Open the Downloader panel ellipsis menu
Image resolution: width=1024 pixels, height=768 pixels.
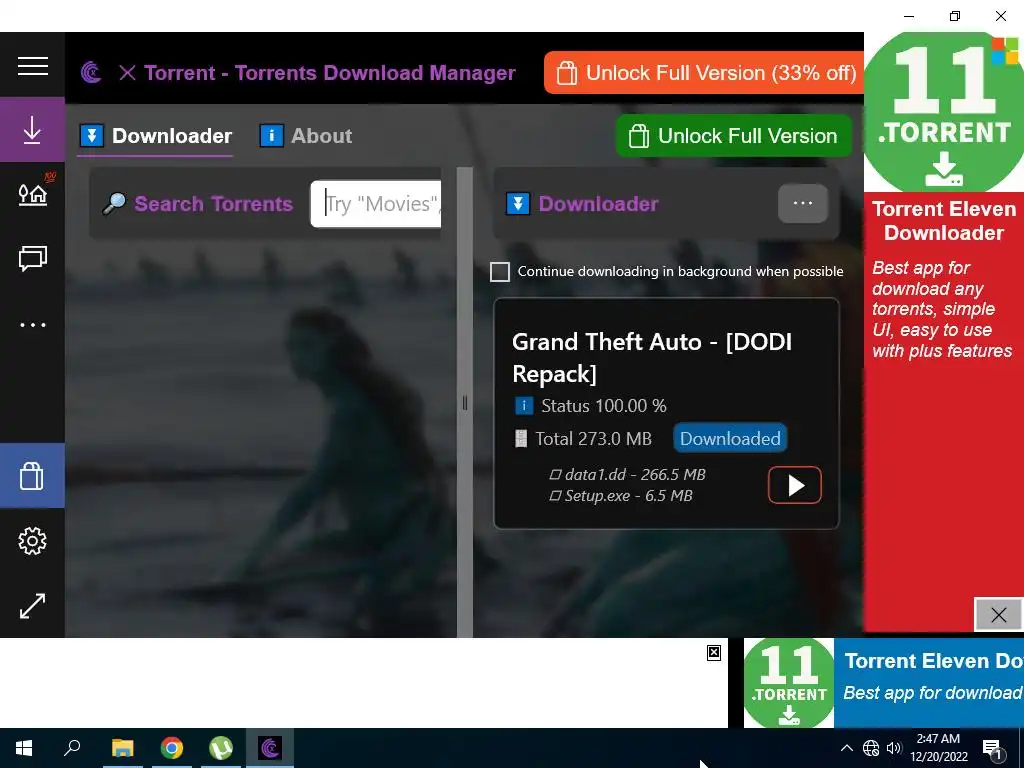tap(803, 203)
